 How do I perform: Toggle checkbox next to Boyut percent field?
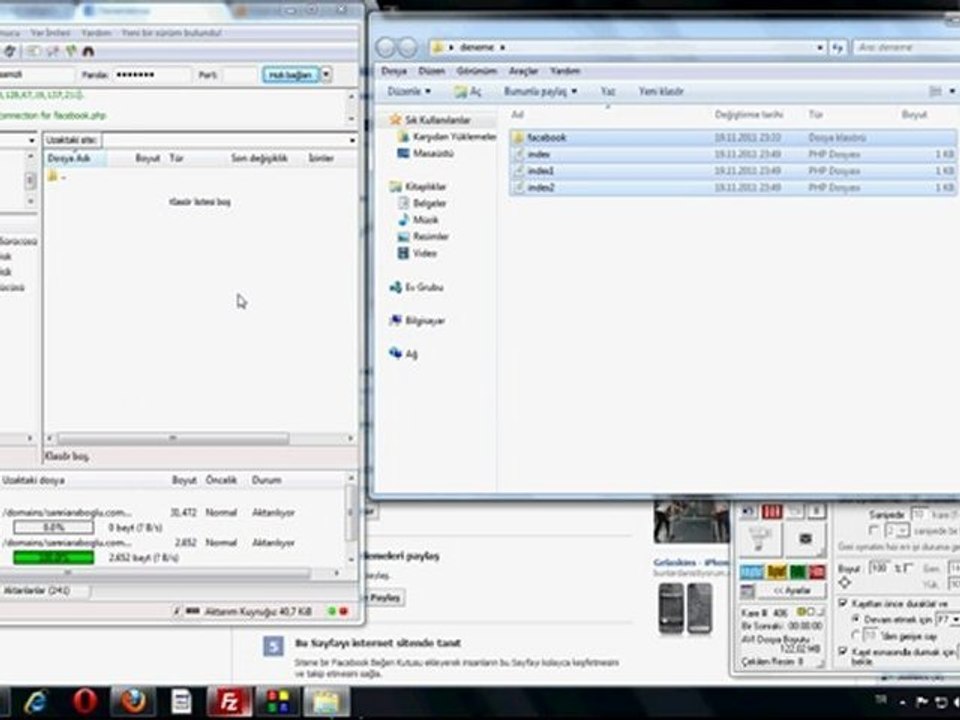tap(909, 568)
